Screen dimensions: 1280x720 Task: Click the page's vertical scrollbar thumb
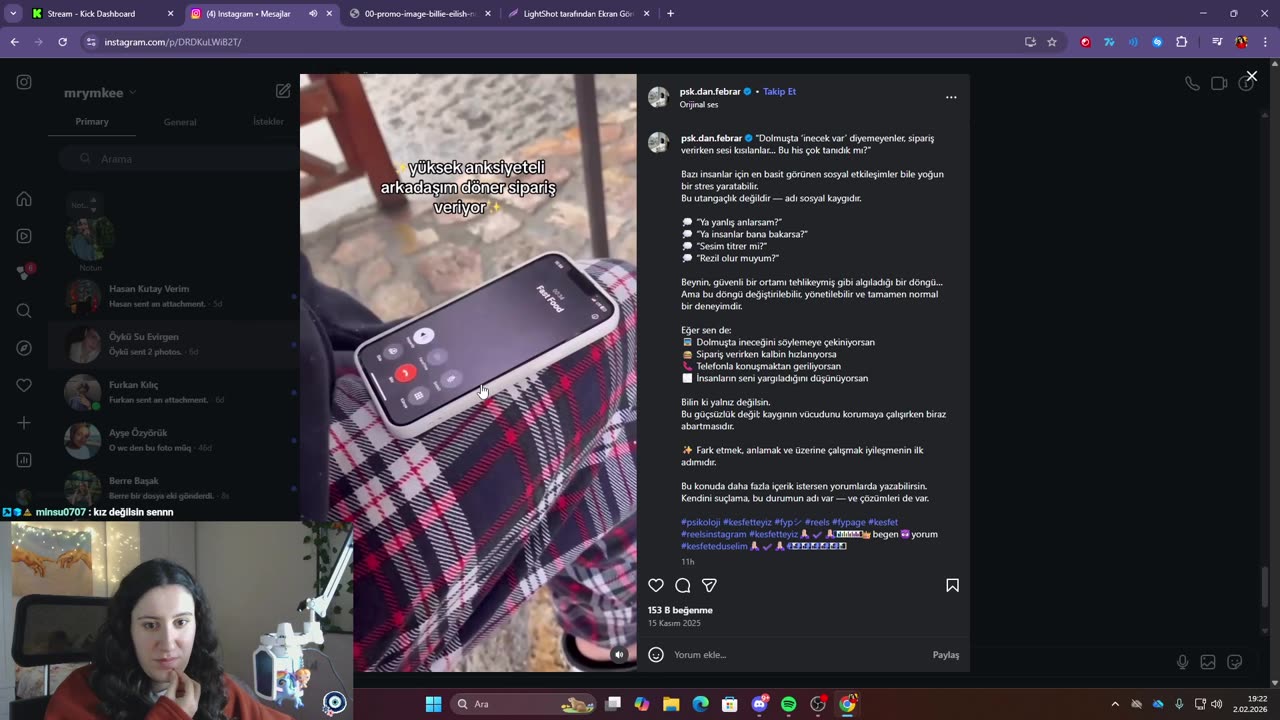click(x=1266, y=586)
